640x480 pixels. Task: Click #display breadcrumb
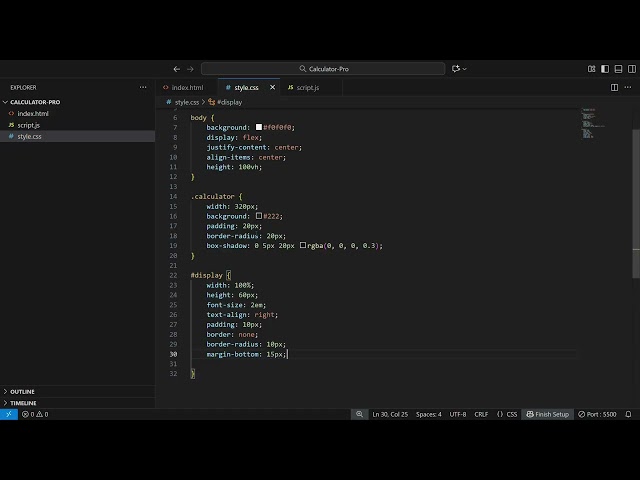pos(229,102)
